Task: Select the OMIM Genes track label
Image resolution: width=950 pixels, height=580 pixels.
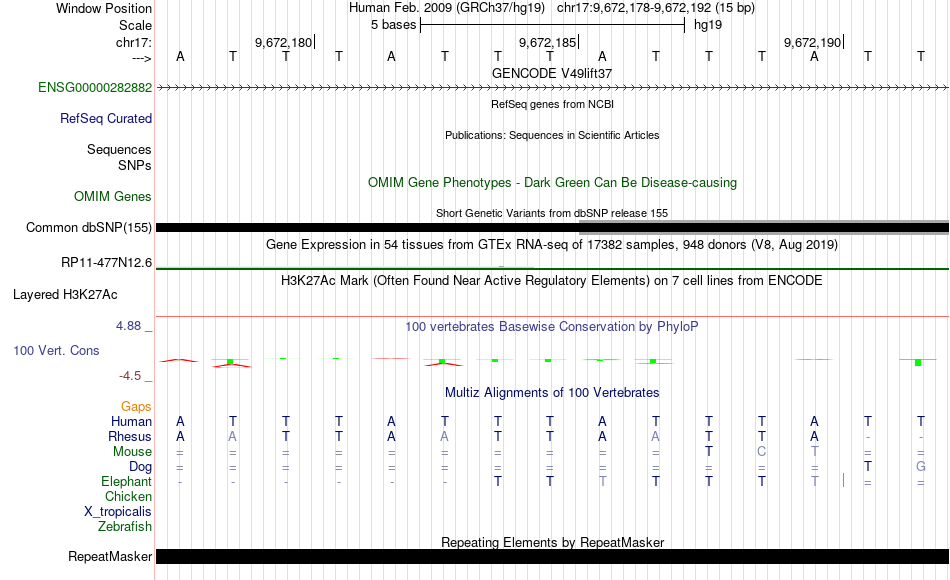Action: (113, 196)
